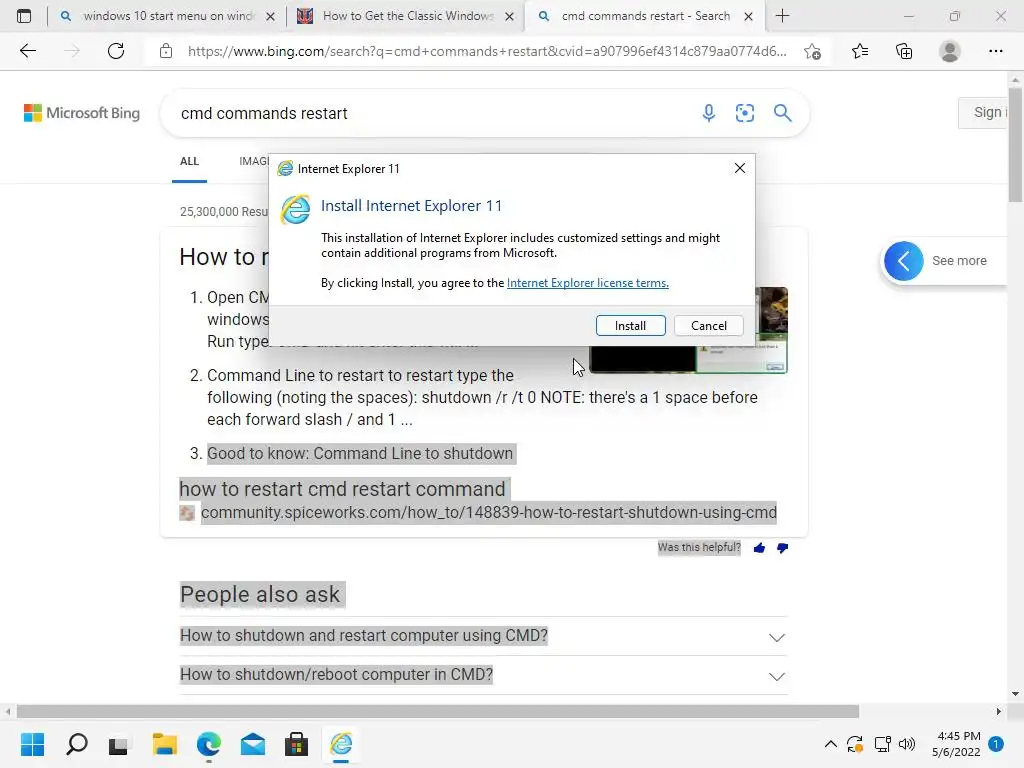Viewport: 1024px width, 768px height.
Task: Show hidden system tray icons
Action: pyautogui.click(x=830, y=744)
